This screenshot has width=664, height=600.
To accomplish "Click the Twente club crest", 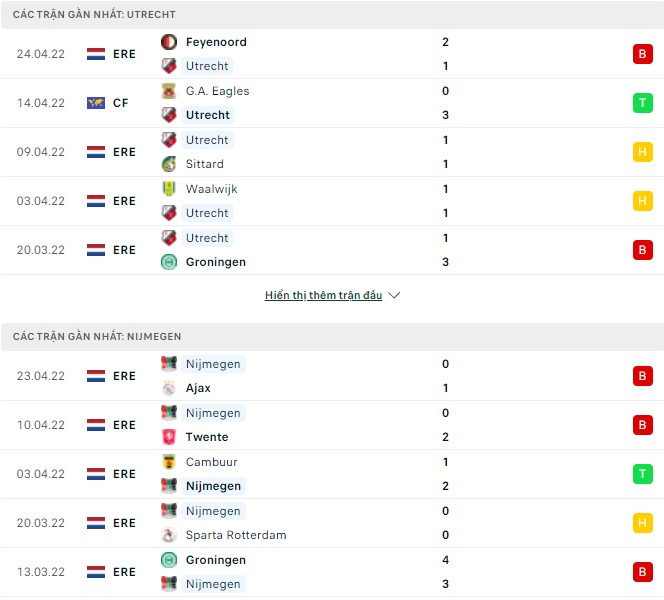I will [168, 437].
